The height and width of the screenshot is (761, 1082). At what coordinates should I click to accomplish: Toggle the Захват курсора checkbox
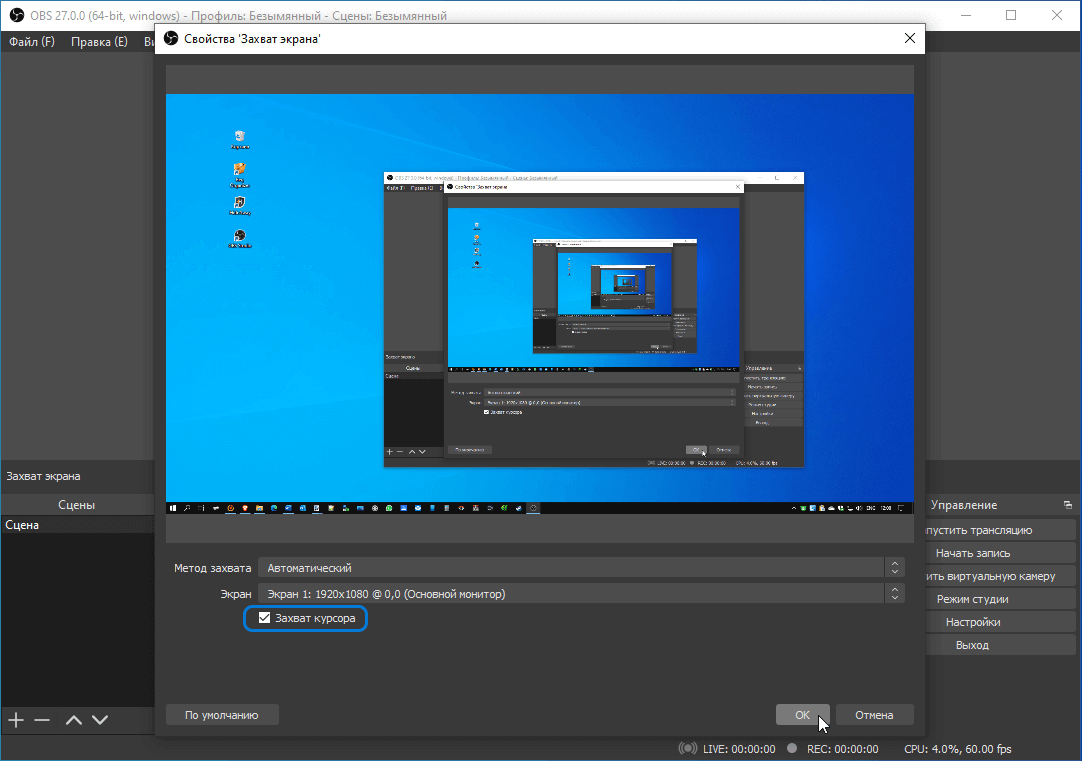[264, 617]
